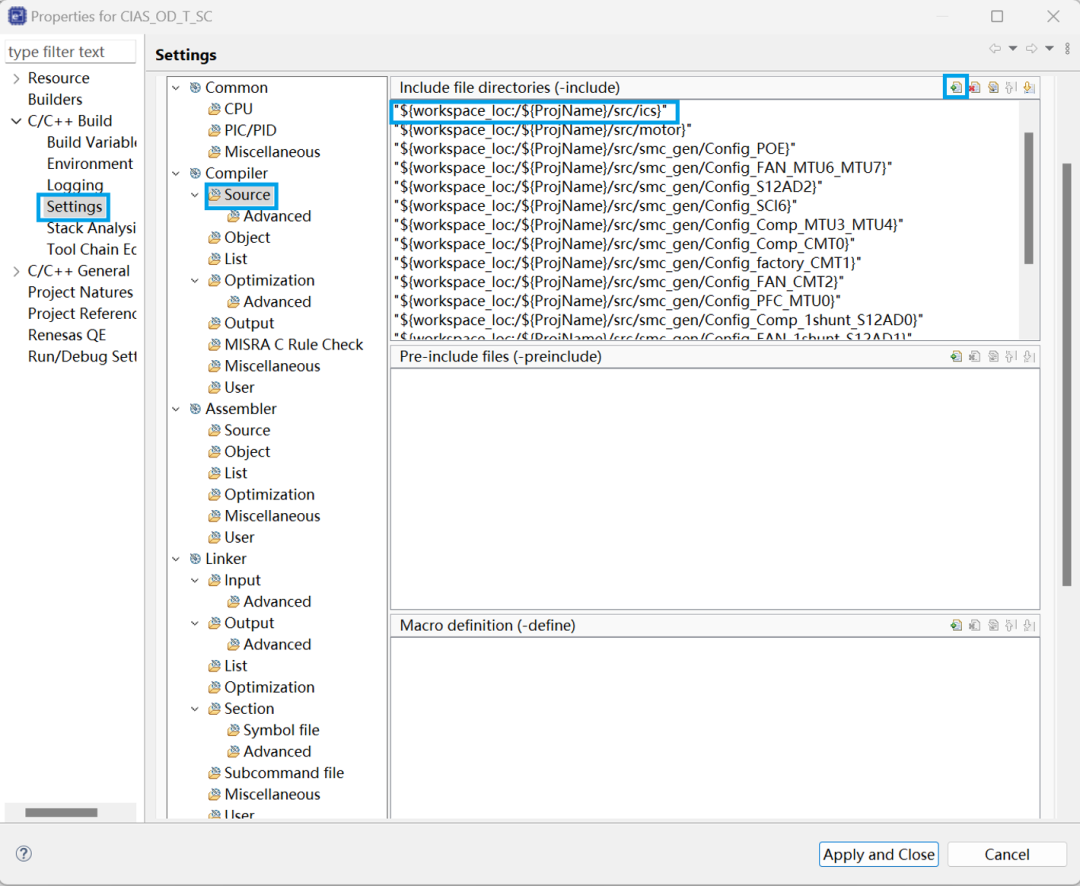
Task: Click the Apply and Close button
Action: 879,854
